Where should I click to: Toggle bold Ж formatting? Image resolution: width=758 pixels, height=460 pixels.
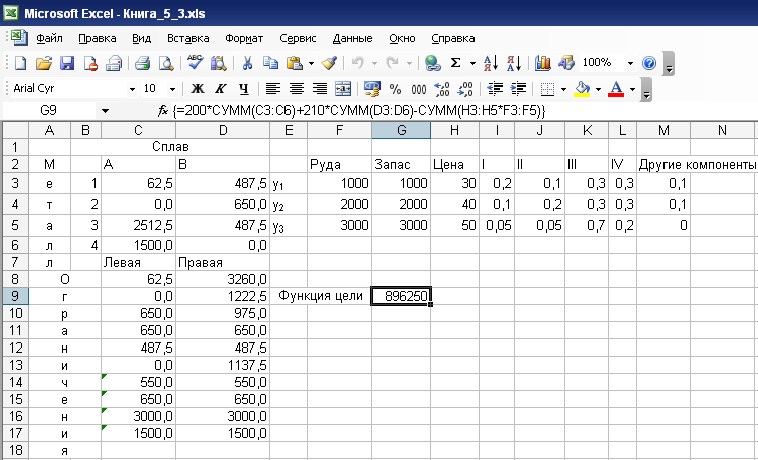pyautogui.click(x=198, y=89)
